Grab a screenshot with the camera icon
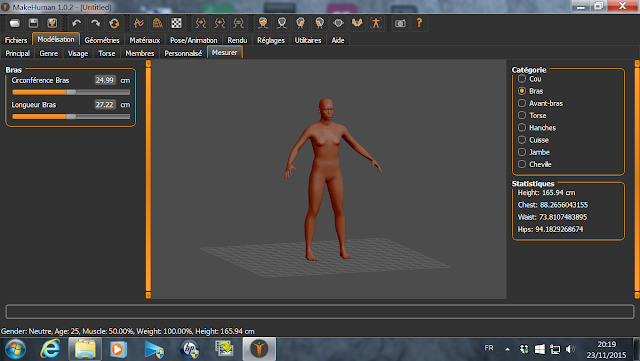Viewport: 640px width, 361px height. coord(400,23)
